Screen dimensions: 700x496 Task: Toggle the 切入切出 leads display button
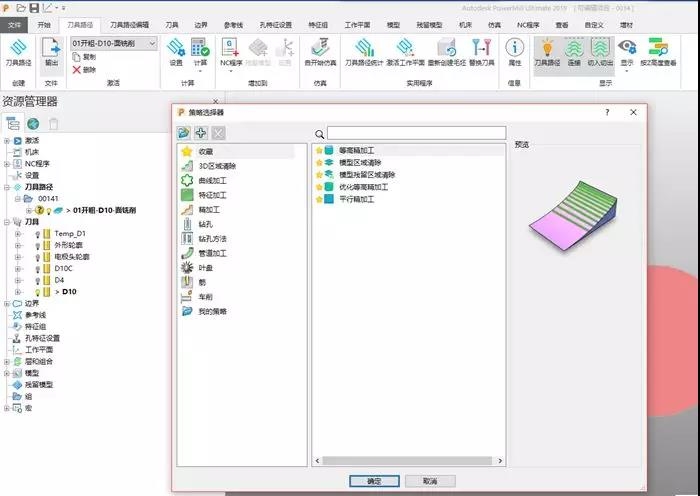pos(600,53)
